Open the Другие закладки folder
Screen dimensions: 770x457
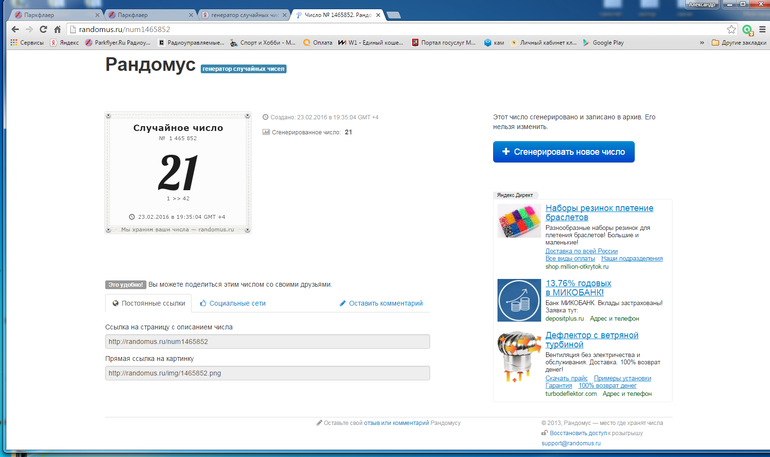tap(738, 43)
